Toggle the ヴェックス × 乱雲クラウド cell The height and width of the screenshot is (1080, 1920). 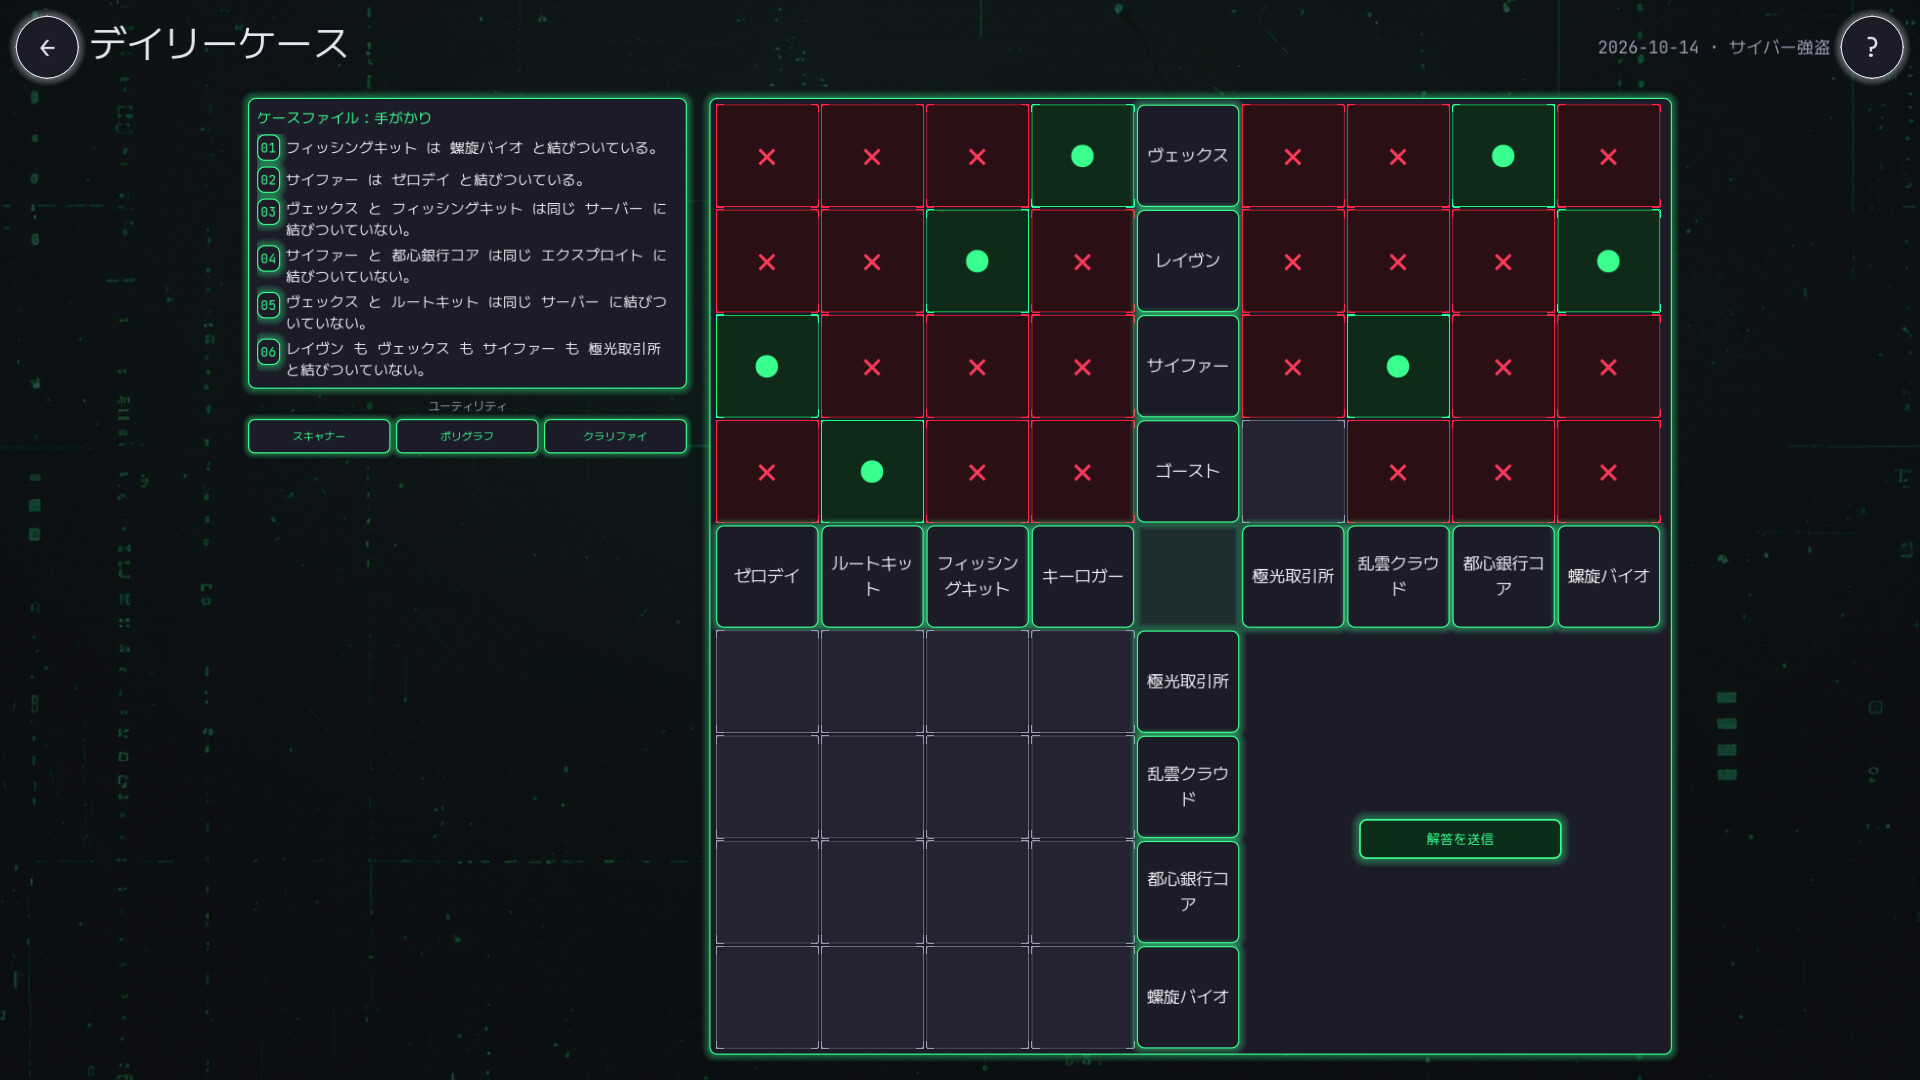(1398, 156)
